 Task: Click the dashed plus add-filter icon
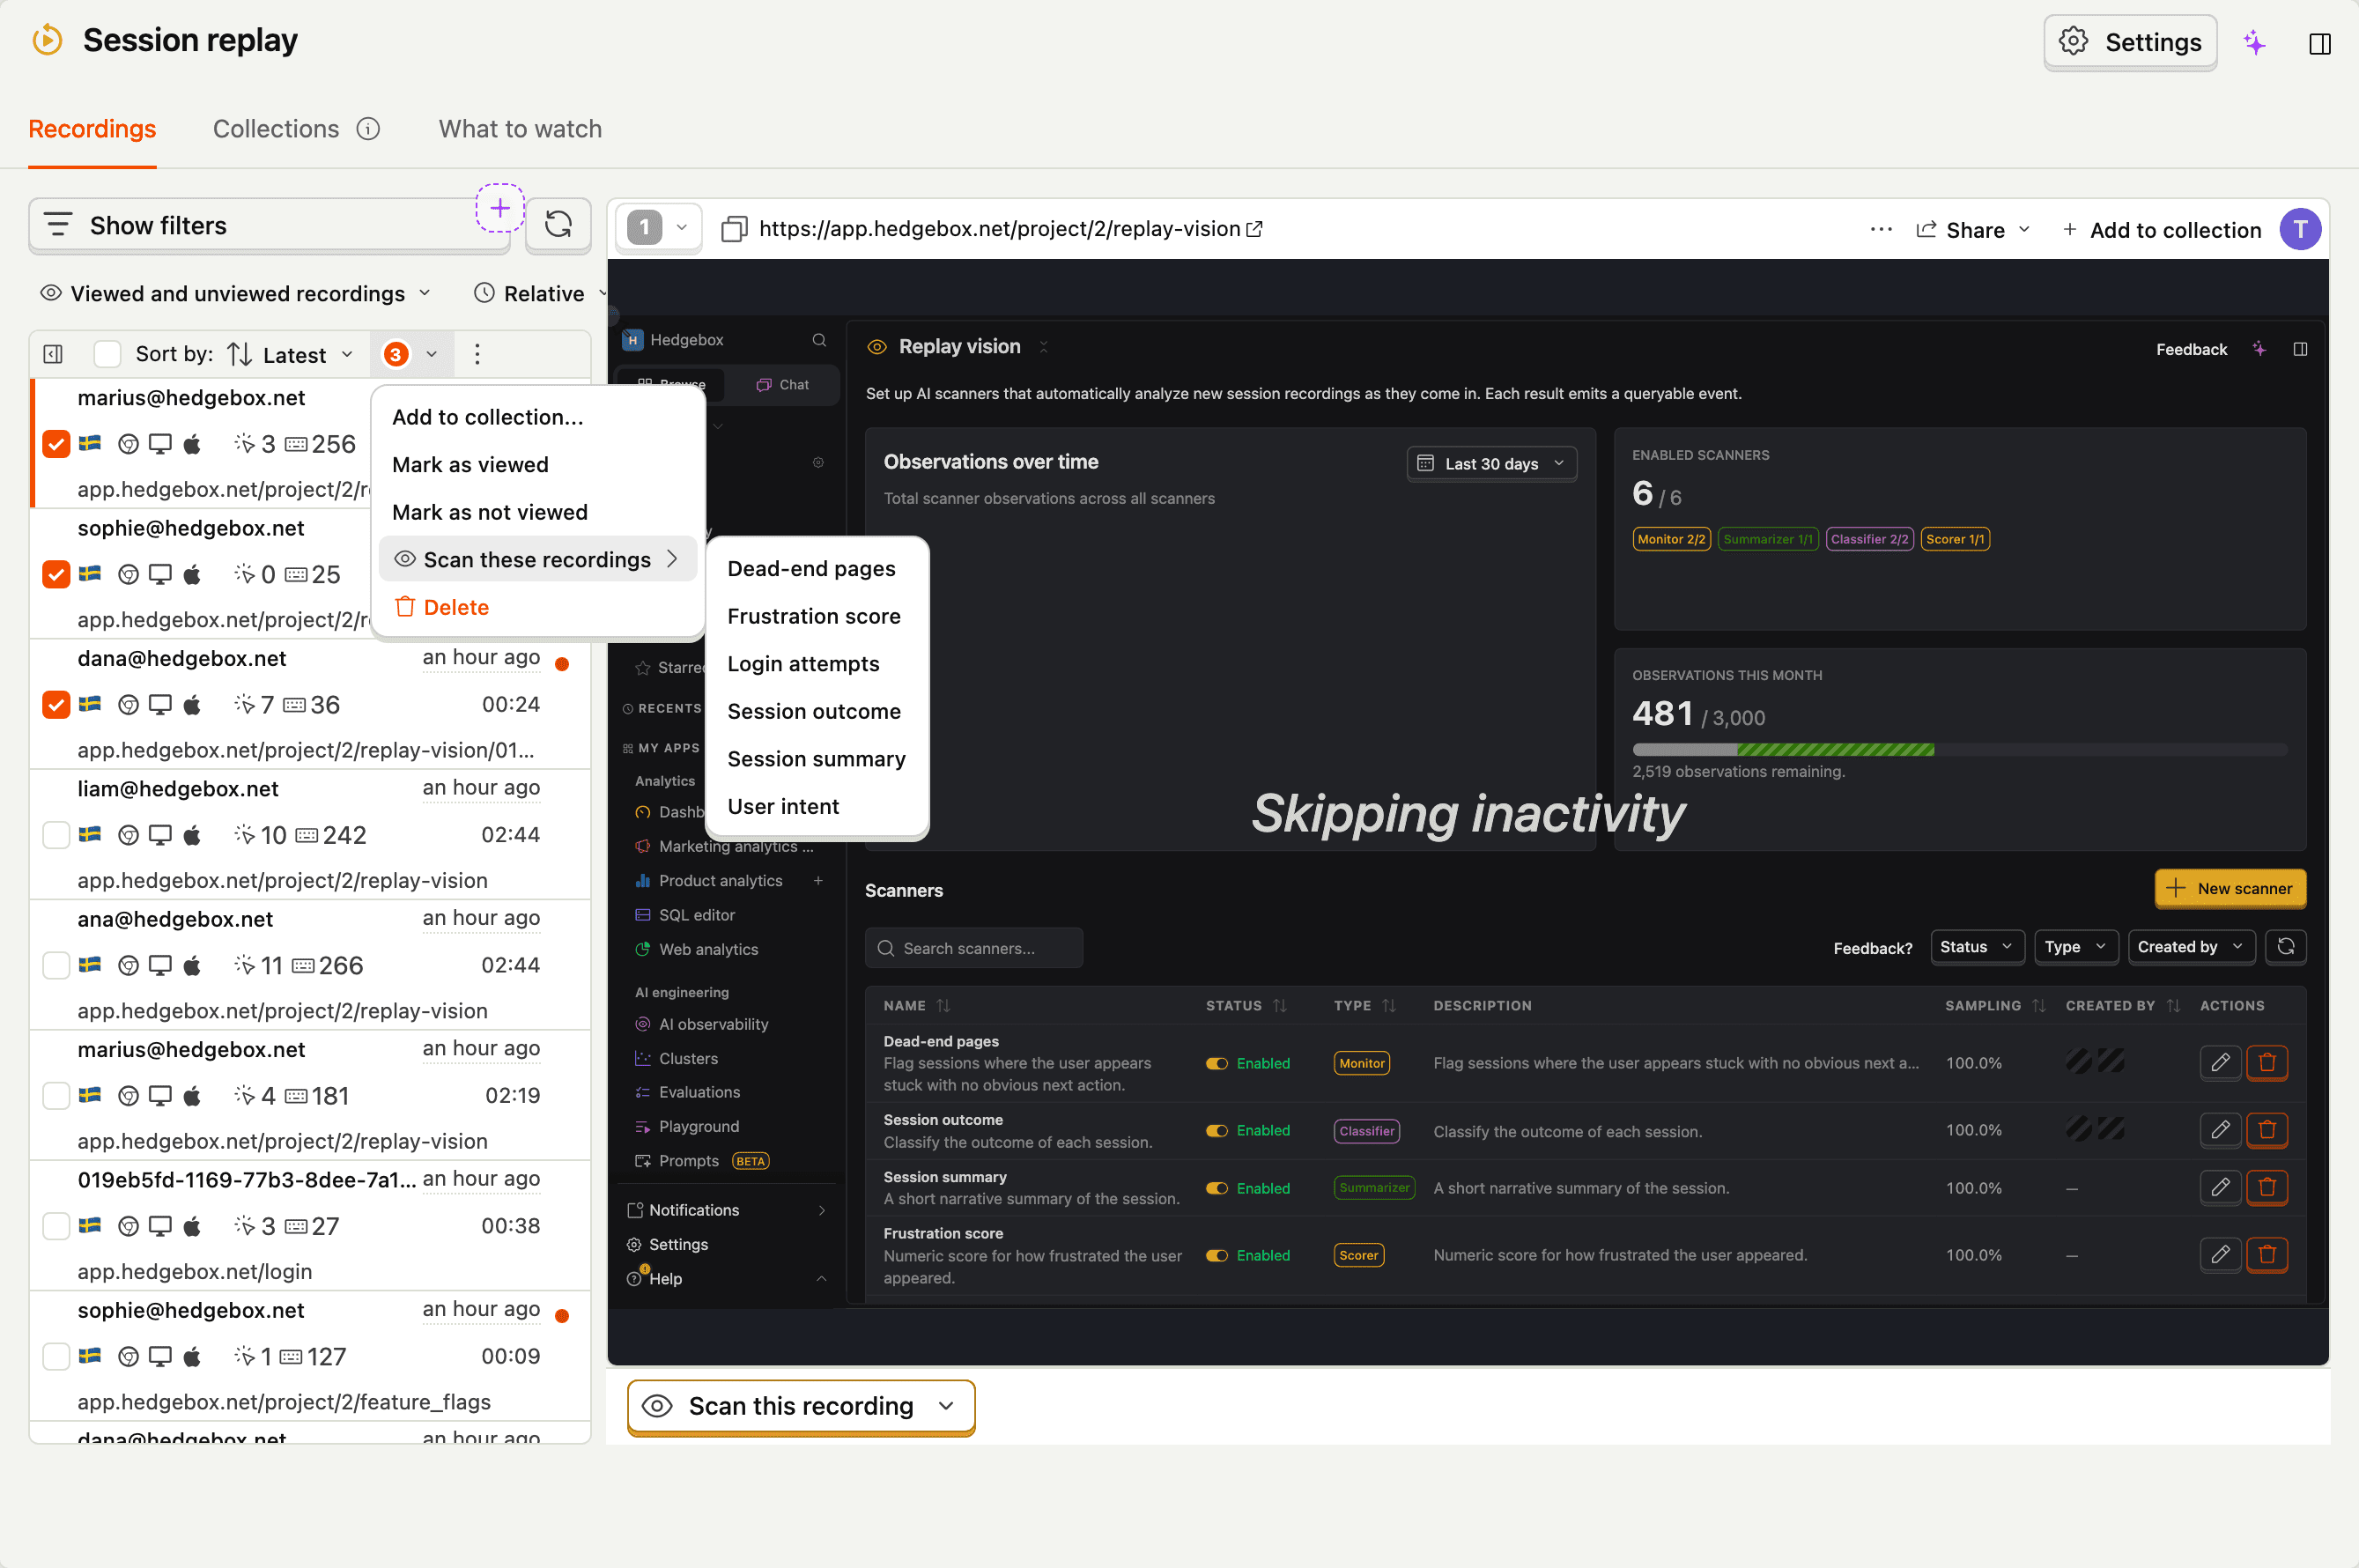pos(500,208)
